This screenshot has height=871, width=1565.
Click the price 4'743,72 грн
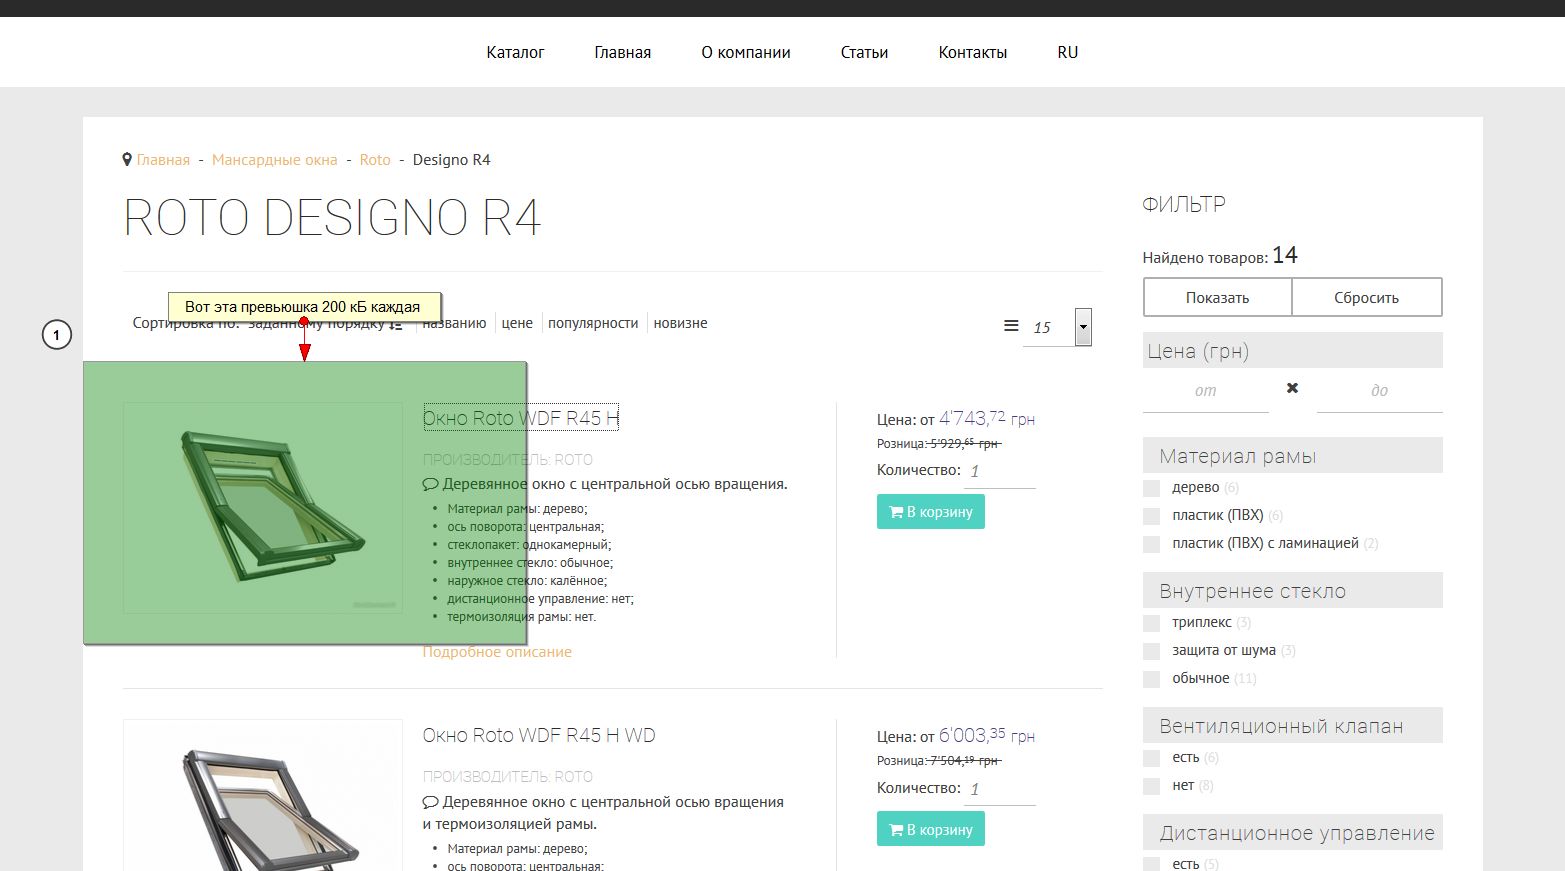pos(987,418)
